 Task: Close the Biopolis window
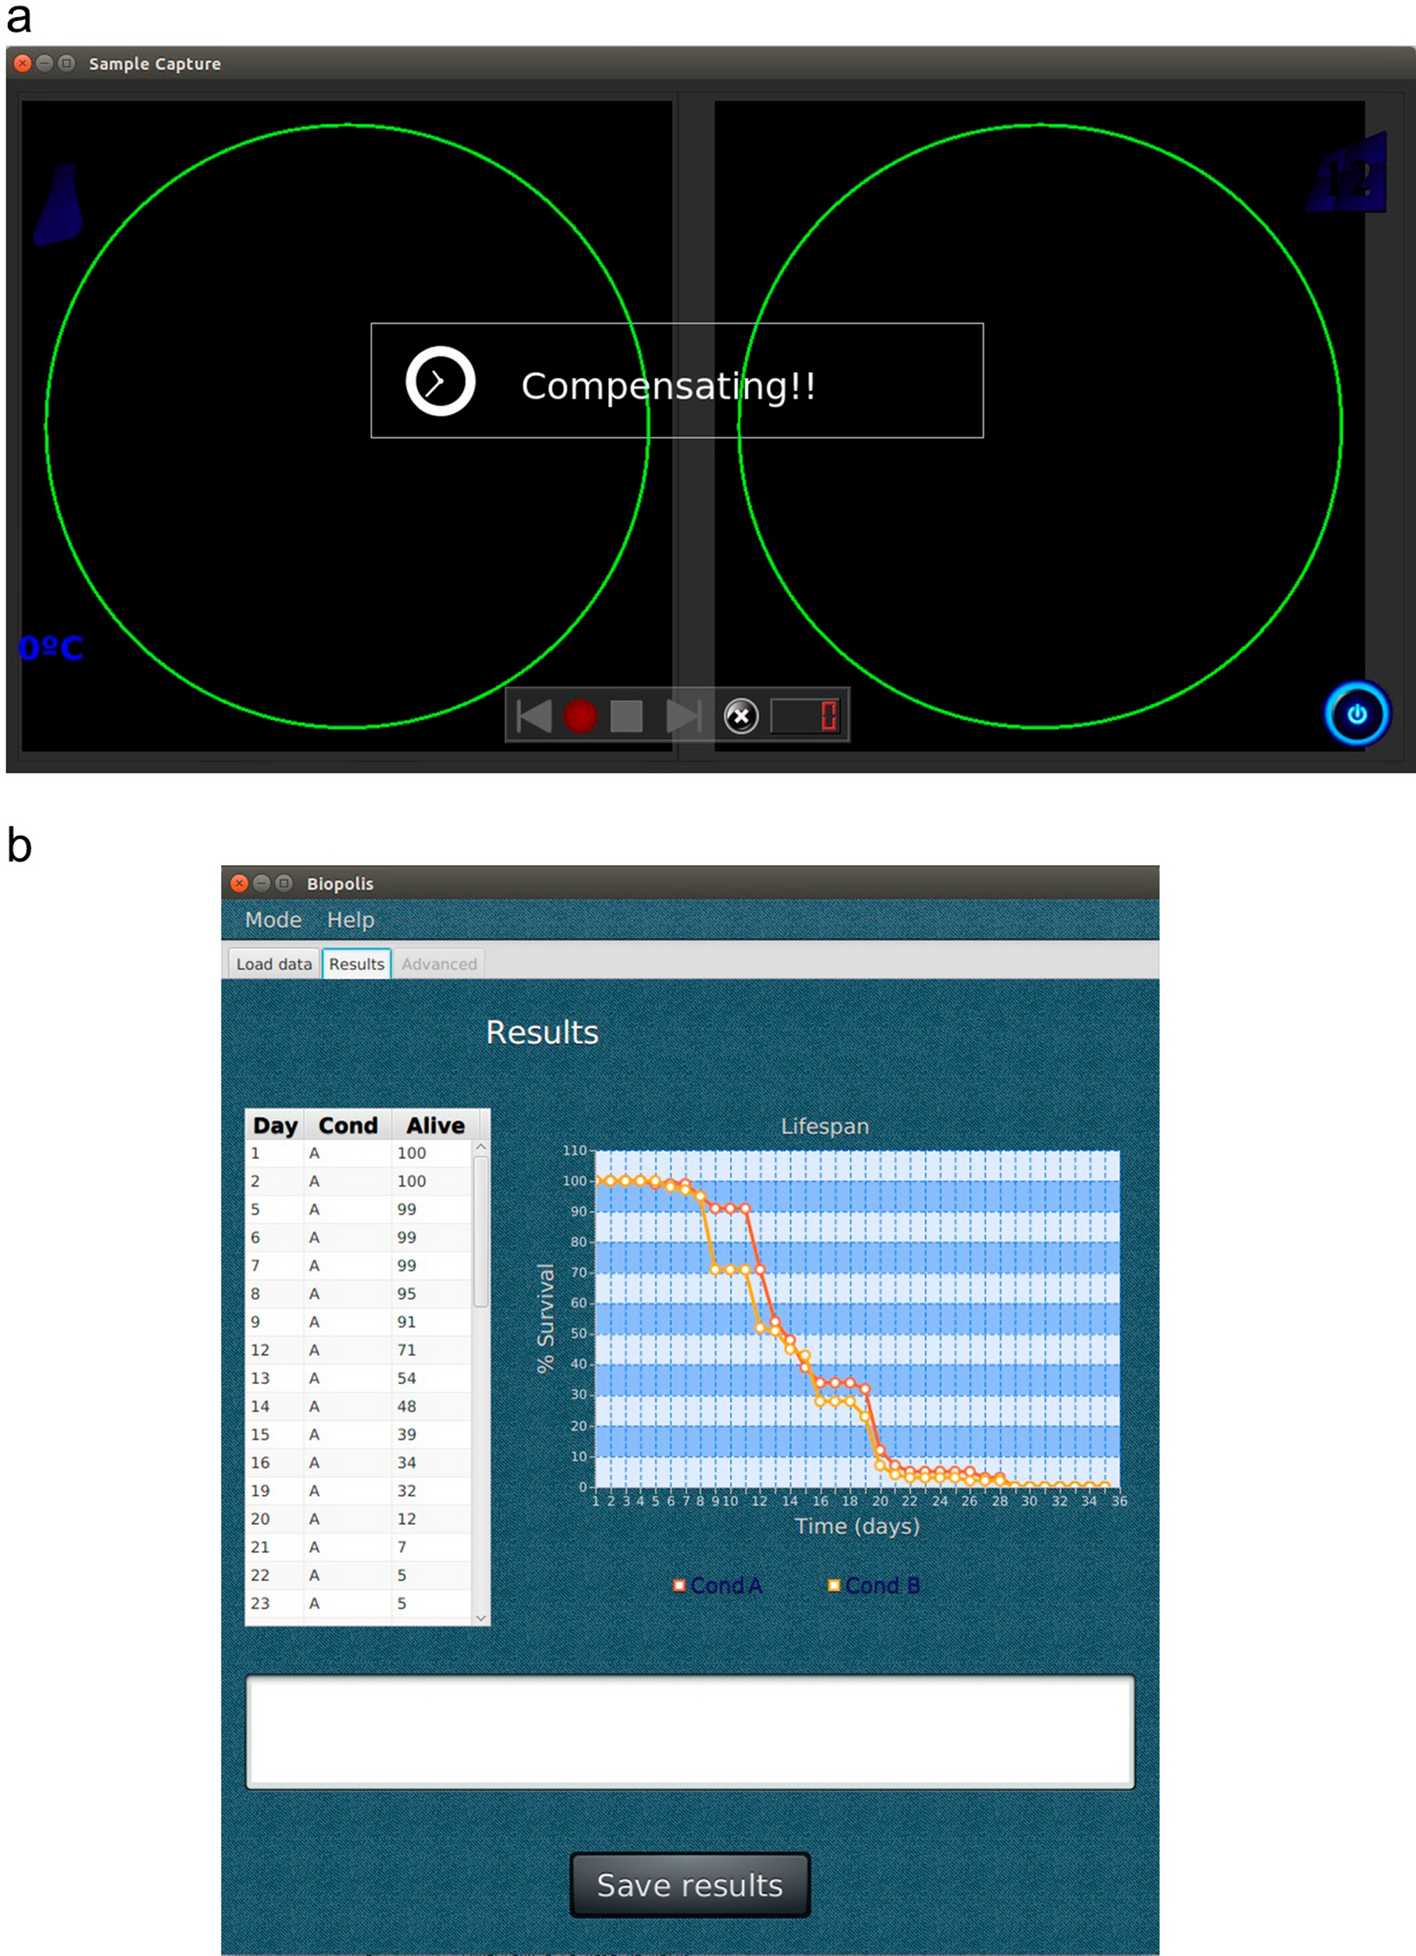tap(239, 883)
